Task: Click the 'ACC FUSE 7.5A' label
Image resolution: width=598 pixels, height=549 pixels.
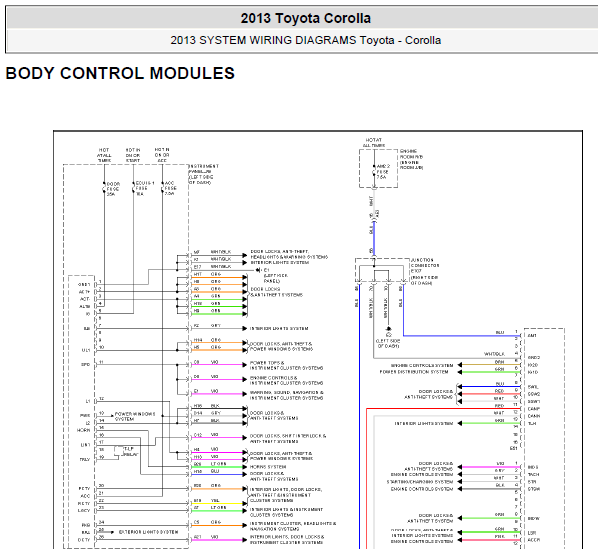Action: (x=170, y=188)
